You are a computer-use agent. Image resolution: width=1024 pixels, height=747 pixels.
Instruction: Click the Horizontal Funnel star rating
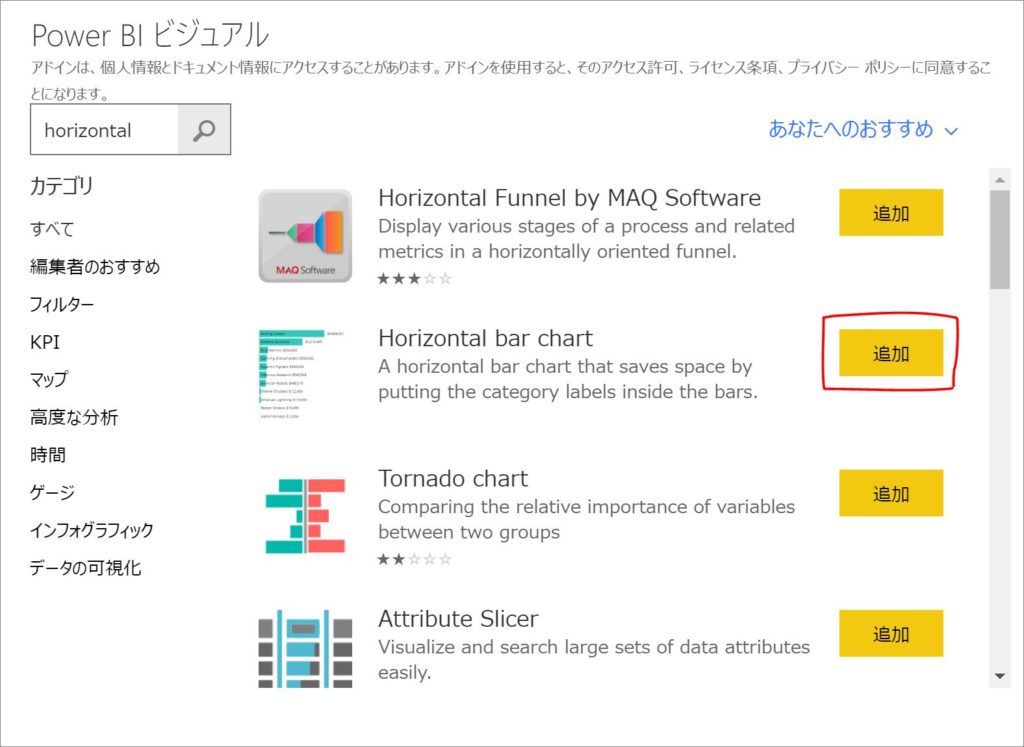click(415, 279)
